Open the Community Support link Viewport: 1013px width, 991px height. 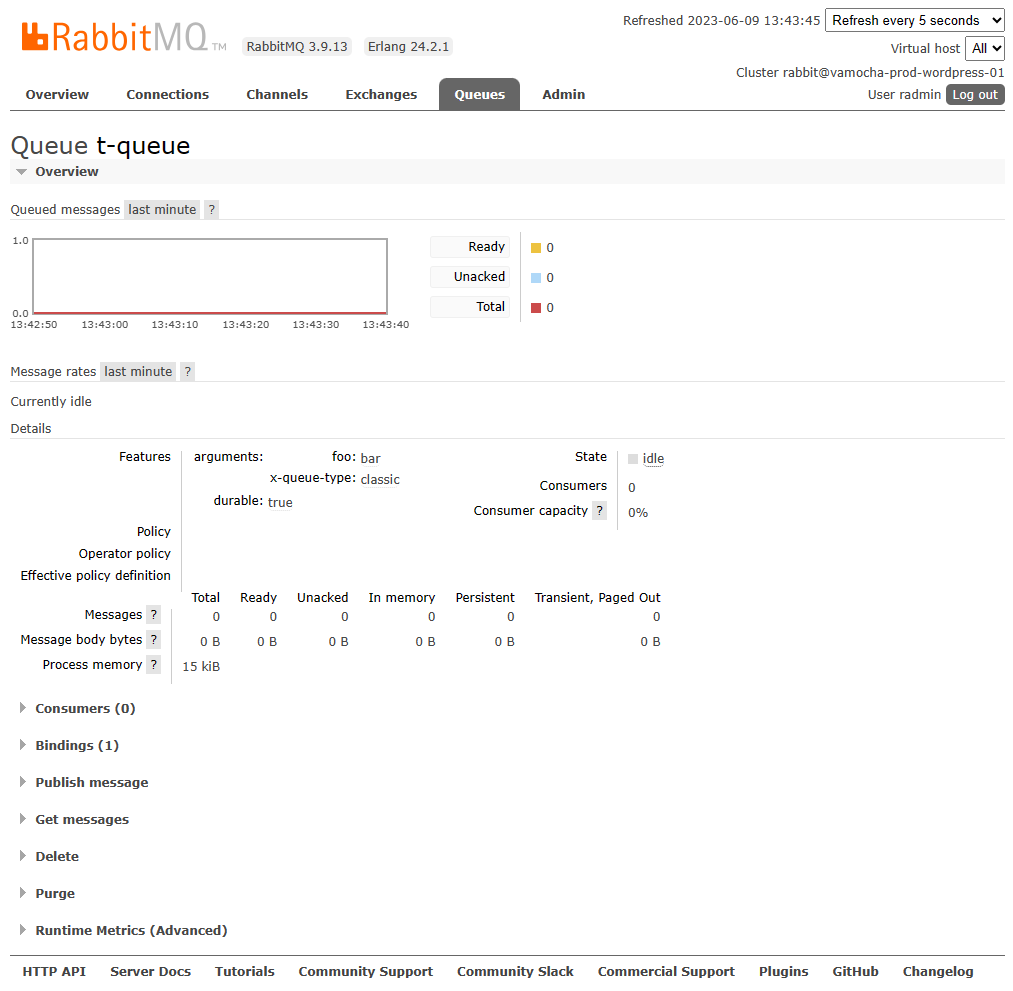coord(366,971)
